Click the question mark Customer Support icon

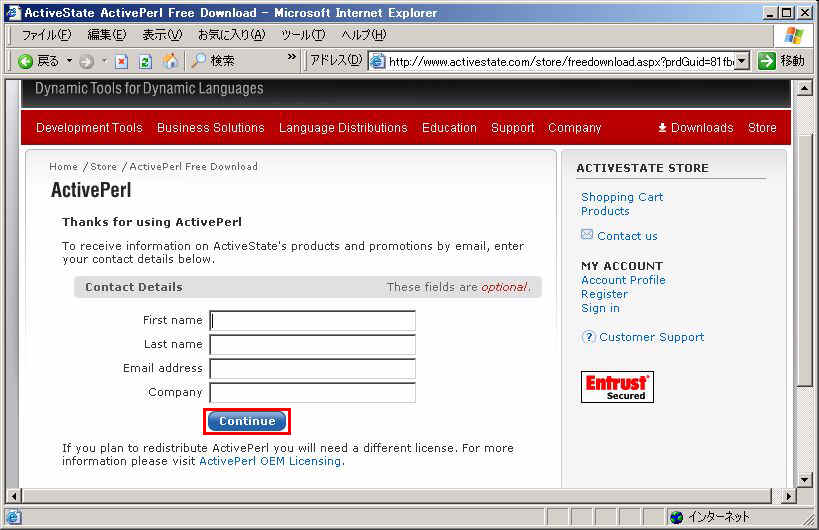click(x=588, y=337)
